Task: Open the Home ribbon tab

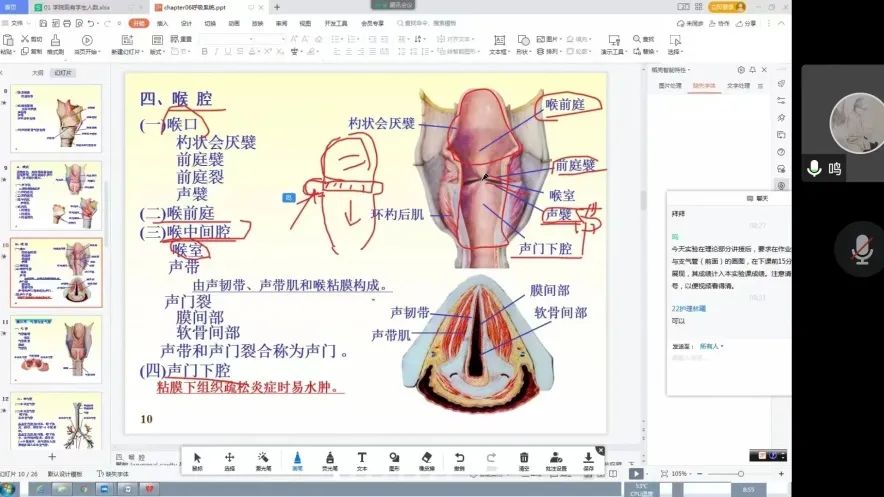Action: 139,23
